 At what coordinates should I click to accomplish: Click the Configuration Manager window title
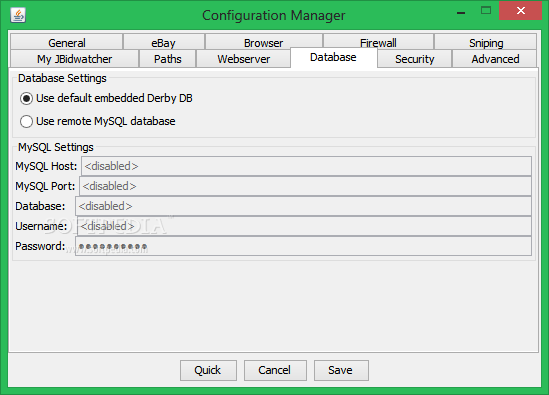click(x=274, y=15)
